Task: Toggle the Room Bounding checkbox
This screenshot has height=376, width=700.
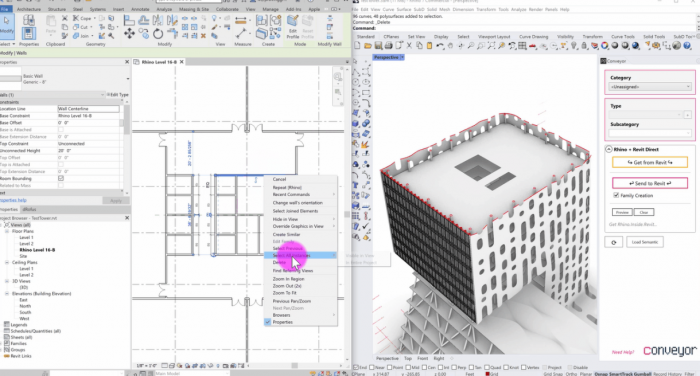Action: pyautogui.click(x=61, y=178)
